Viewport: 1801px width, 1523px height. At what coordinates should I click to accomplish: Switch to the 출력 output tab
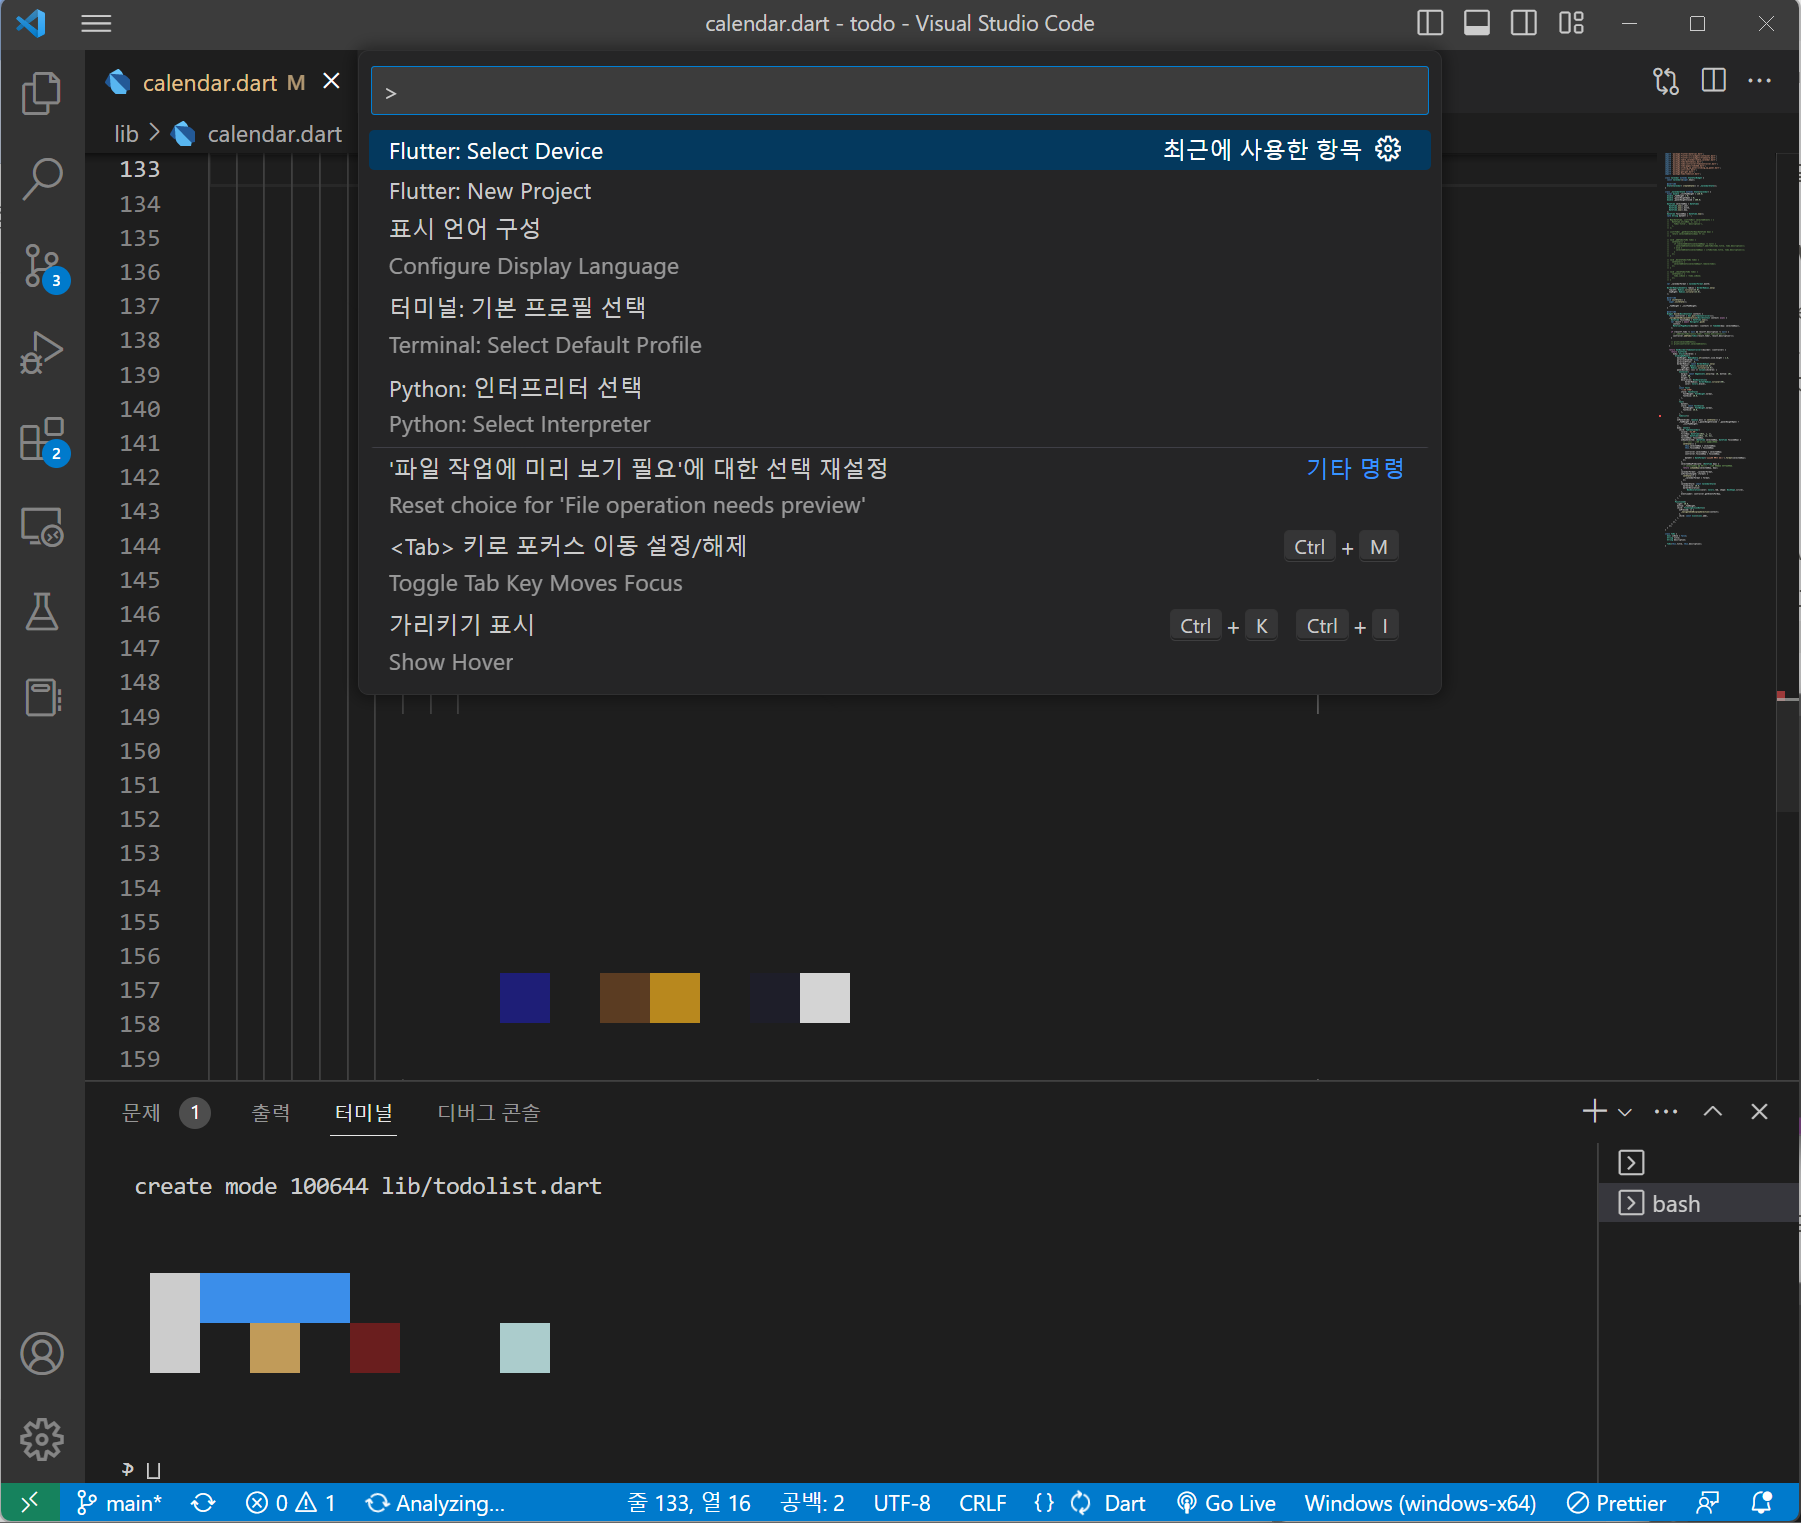pos(270,1112)
